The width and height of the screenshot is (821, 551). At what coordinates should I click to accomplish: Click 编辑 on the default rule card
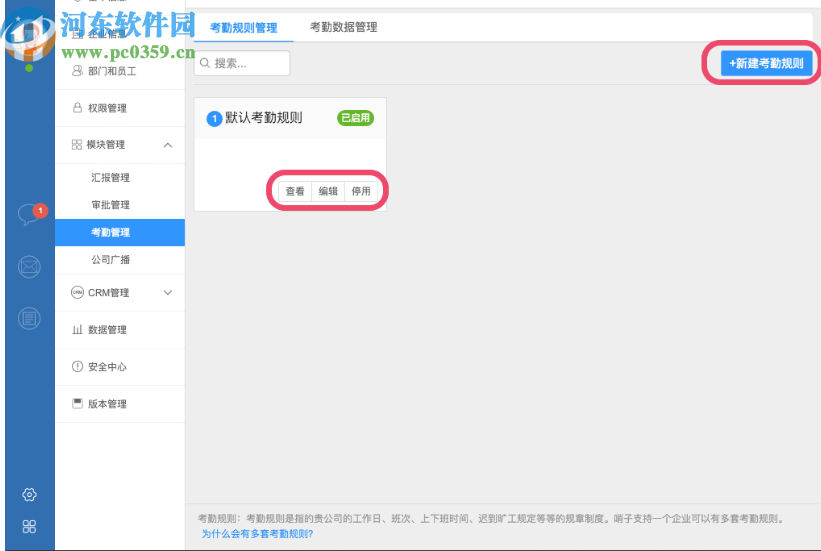point(328,191)
